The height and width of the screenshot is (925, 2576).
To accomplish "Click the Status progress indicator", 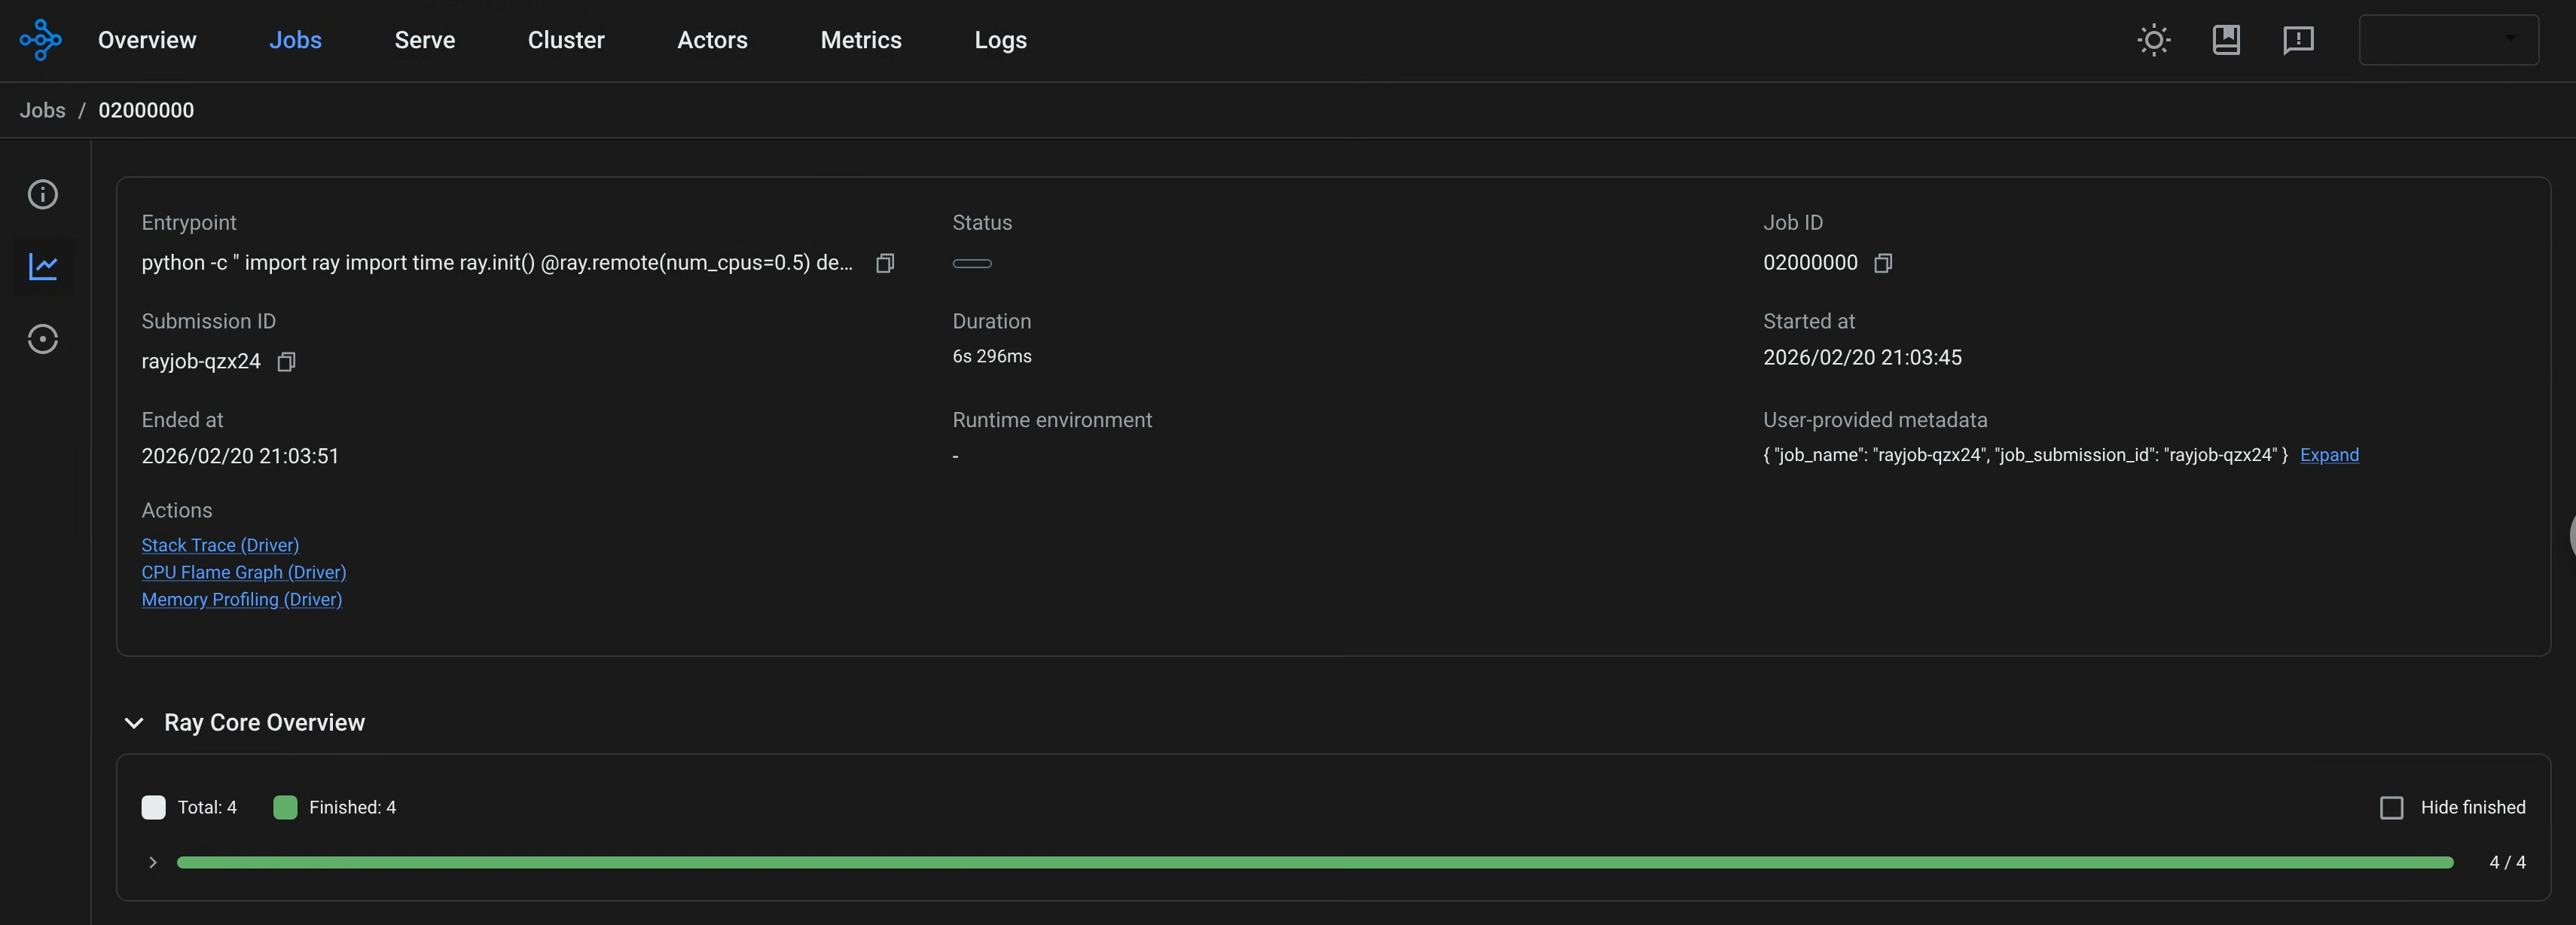I will coord(973,264).
